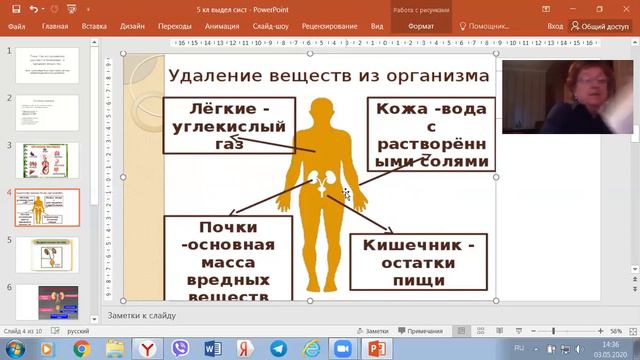Click the Лёгкие - углекислый газ text box
640x360 pixels.
tap(229, 125)
